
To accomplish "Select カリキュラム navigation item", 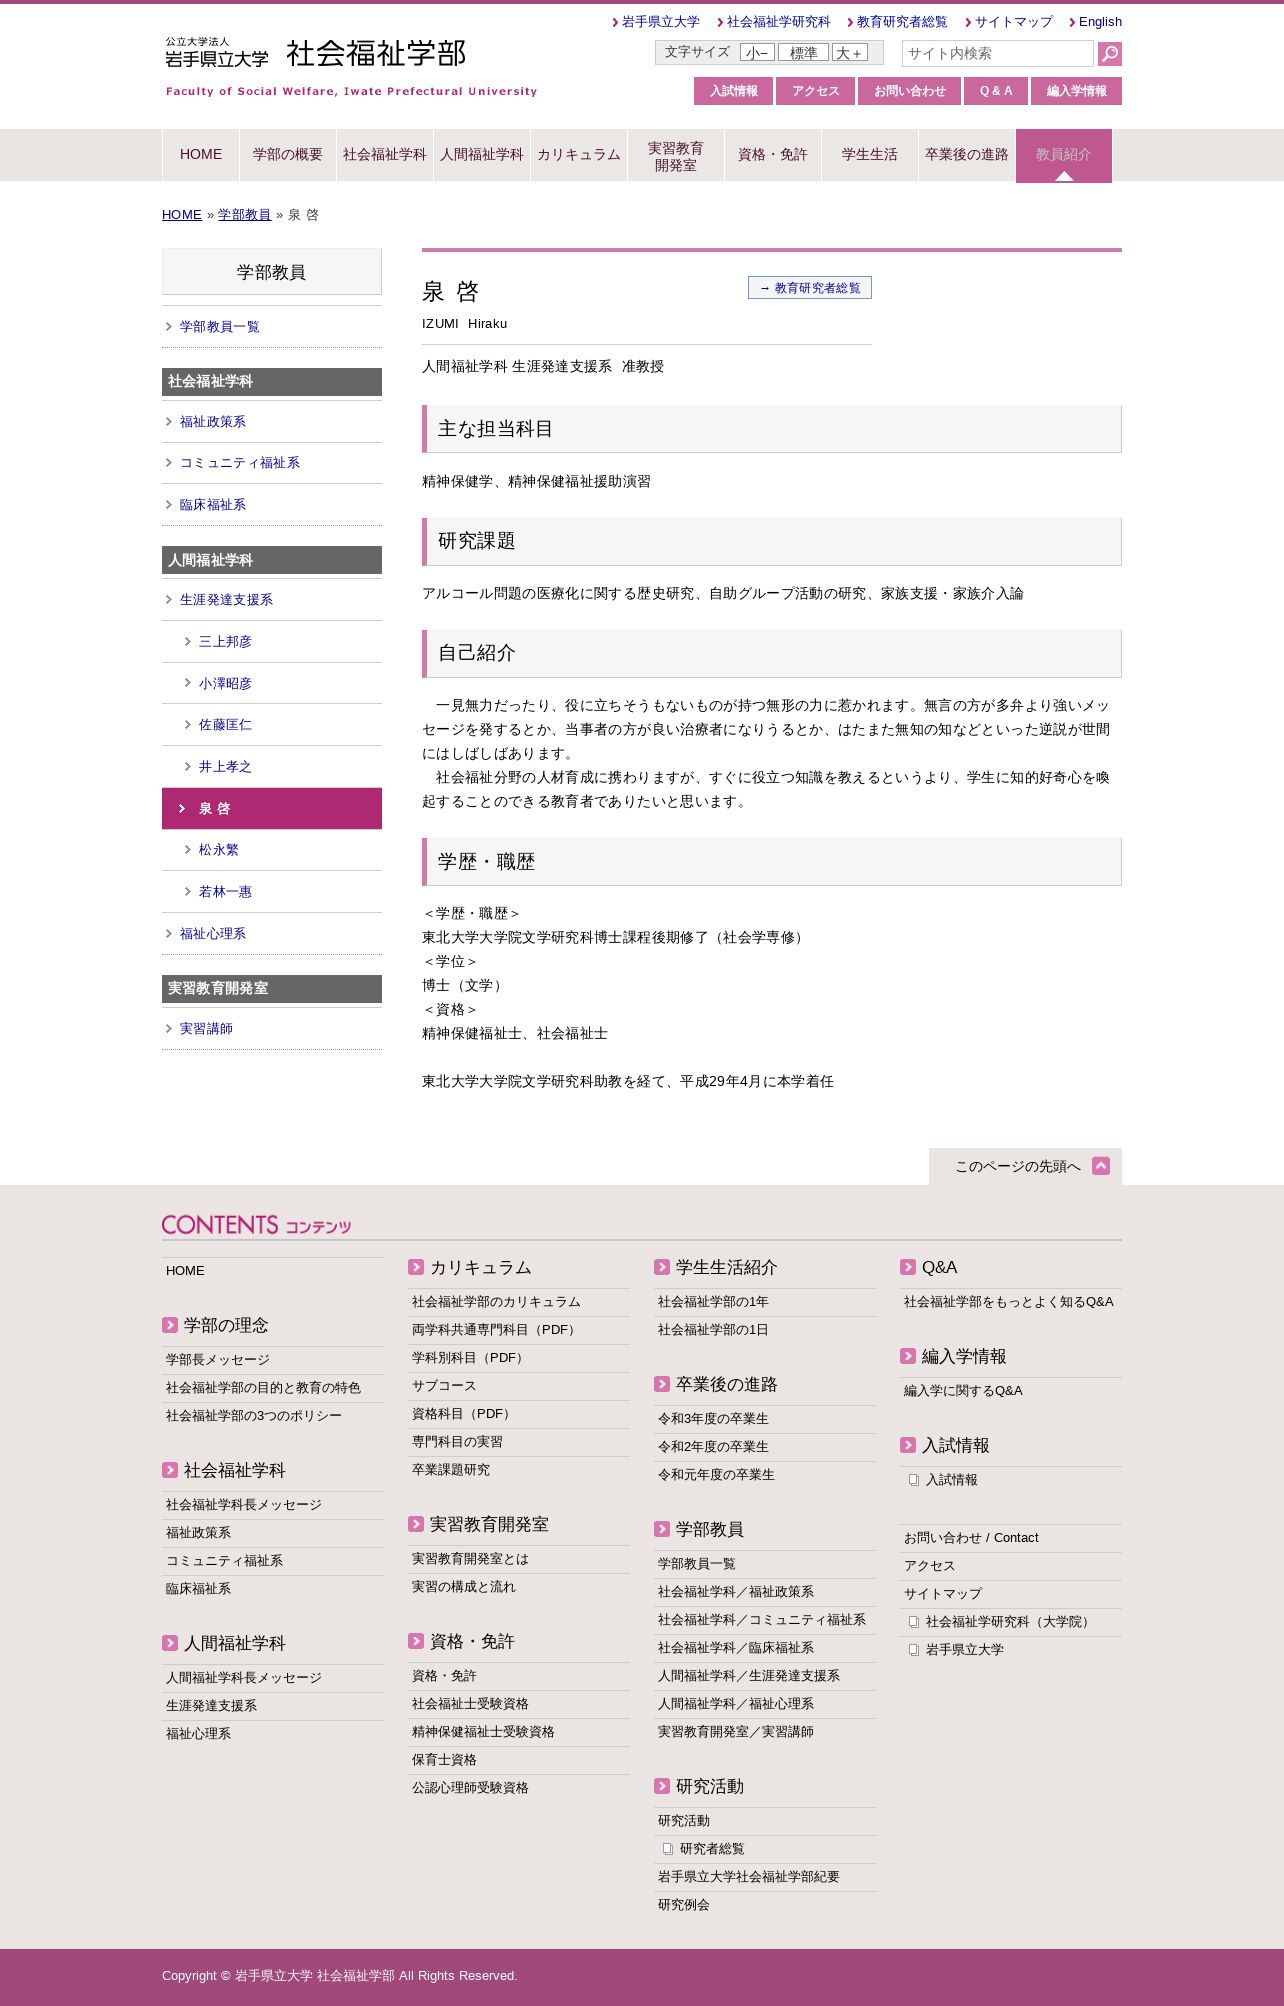I will coord(579,155).
